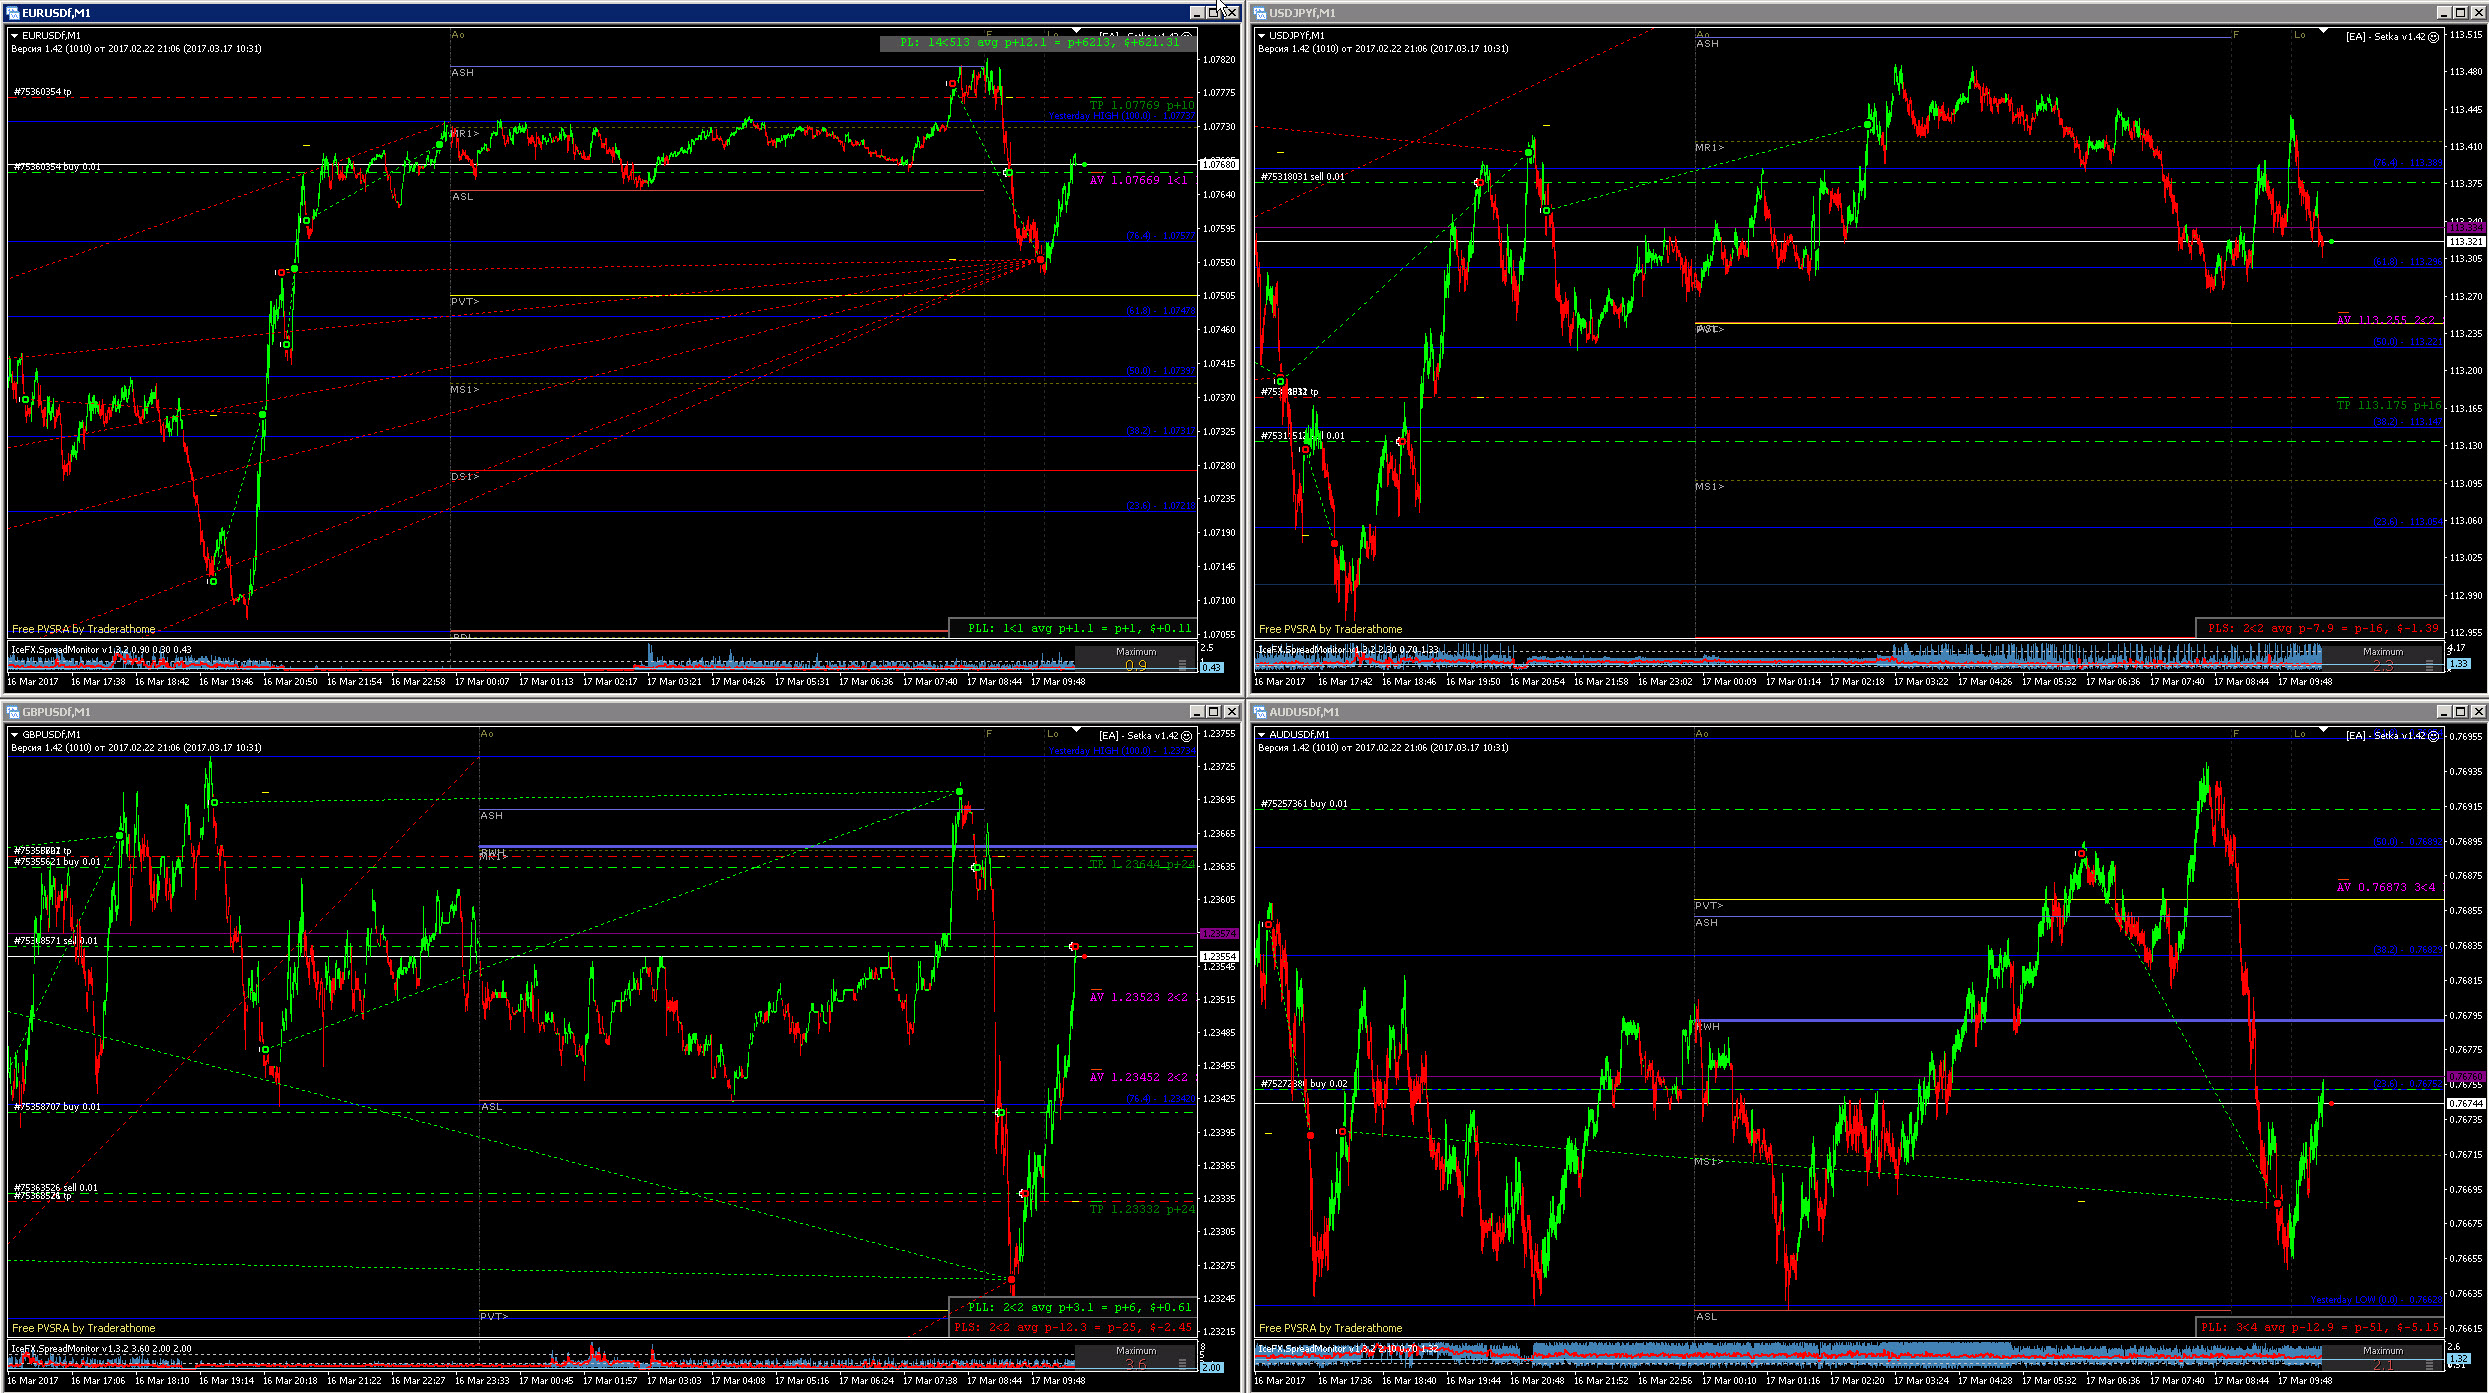Click the 'PLS: 2<2 avg p-7.9' panel
Image resolution: width=2489 pixels, height=1393 pixels.
2319,628
